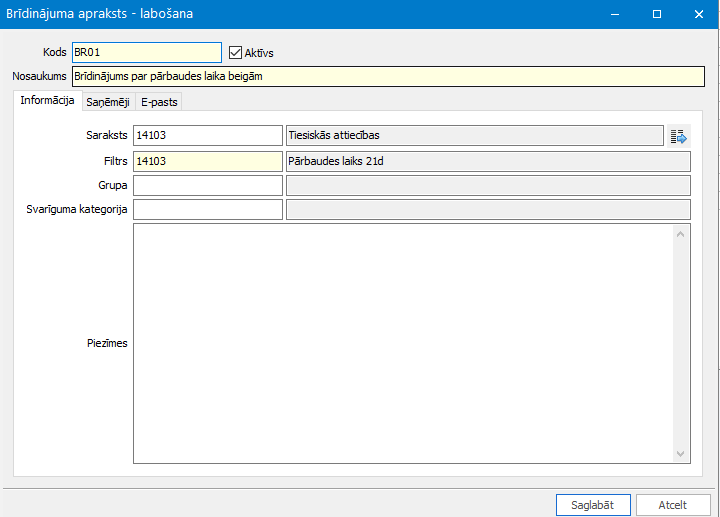The width and height of the screenshot is (720, 517).
Task: Click the empty Grupa description field
Action: pyautogui.click(x=488, y=185)
